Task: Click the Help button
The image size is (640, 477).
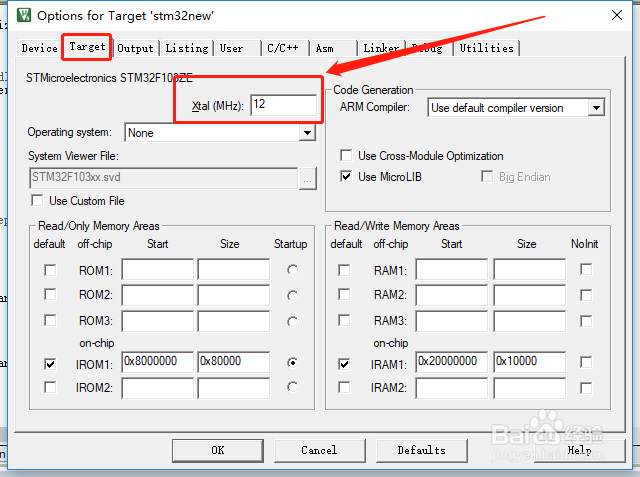Action: (580, 450)
